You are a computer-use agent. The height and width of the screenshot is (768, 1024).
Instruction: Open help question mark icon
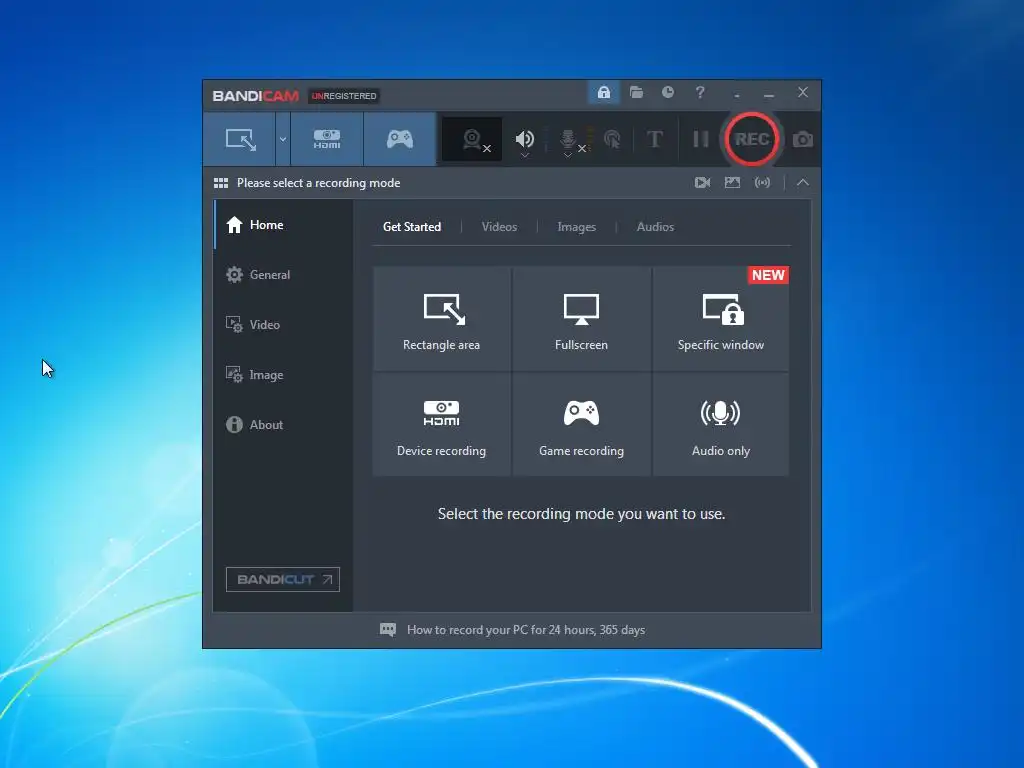click(x=699, y=93)
